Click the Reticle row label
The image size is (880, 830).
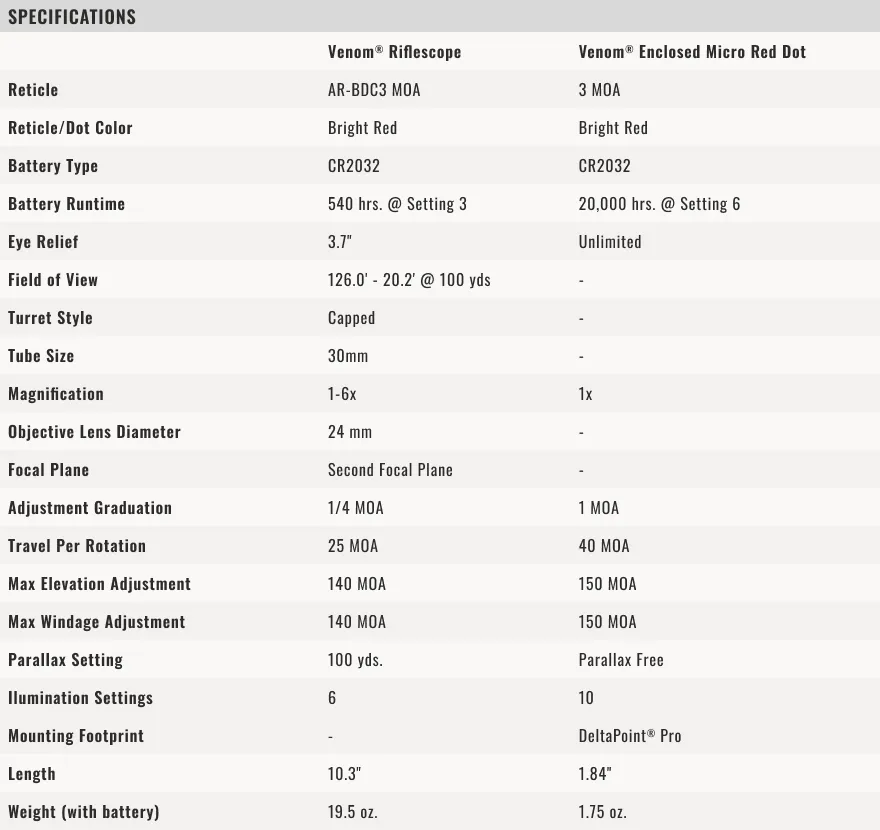point(33,90)
